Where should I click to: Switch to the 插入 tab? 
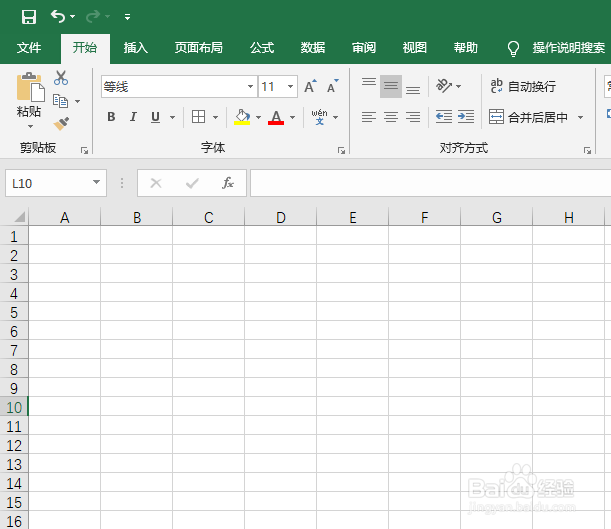tap(136, 48)
